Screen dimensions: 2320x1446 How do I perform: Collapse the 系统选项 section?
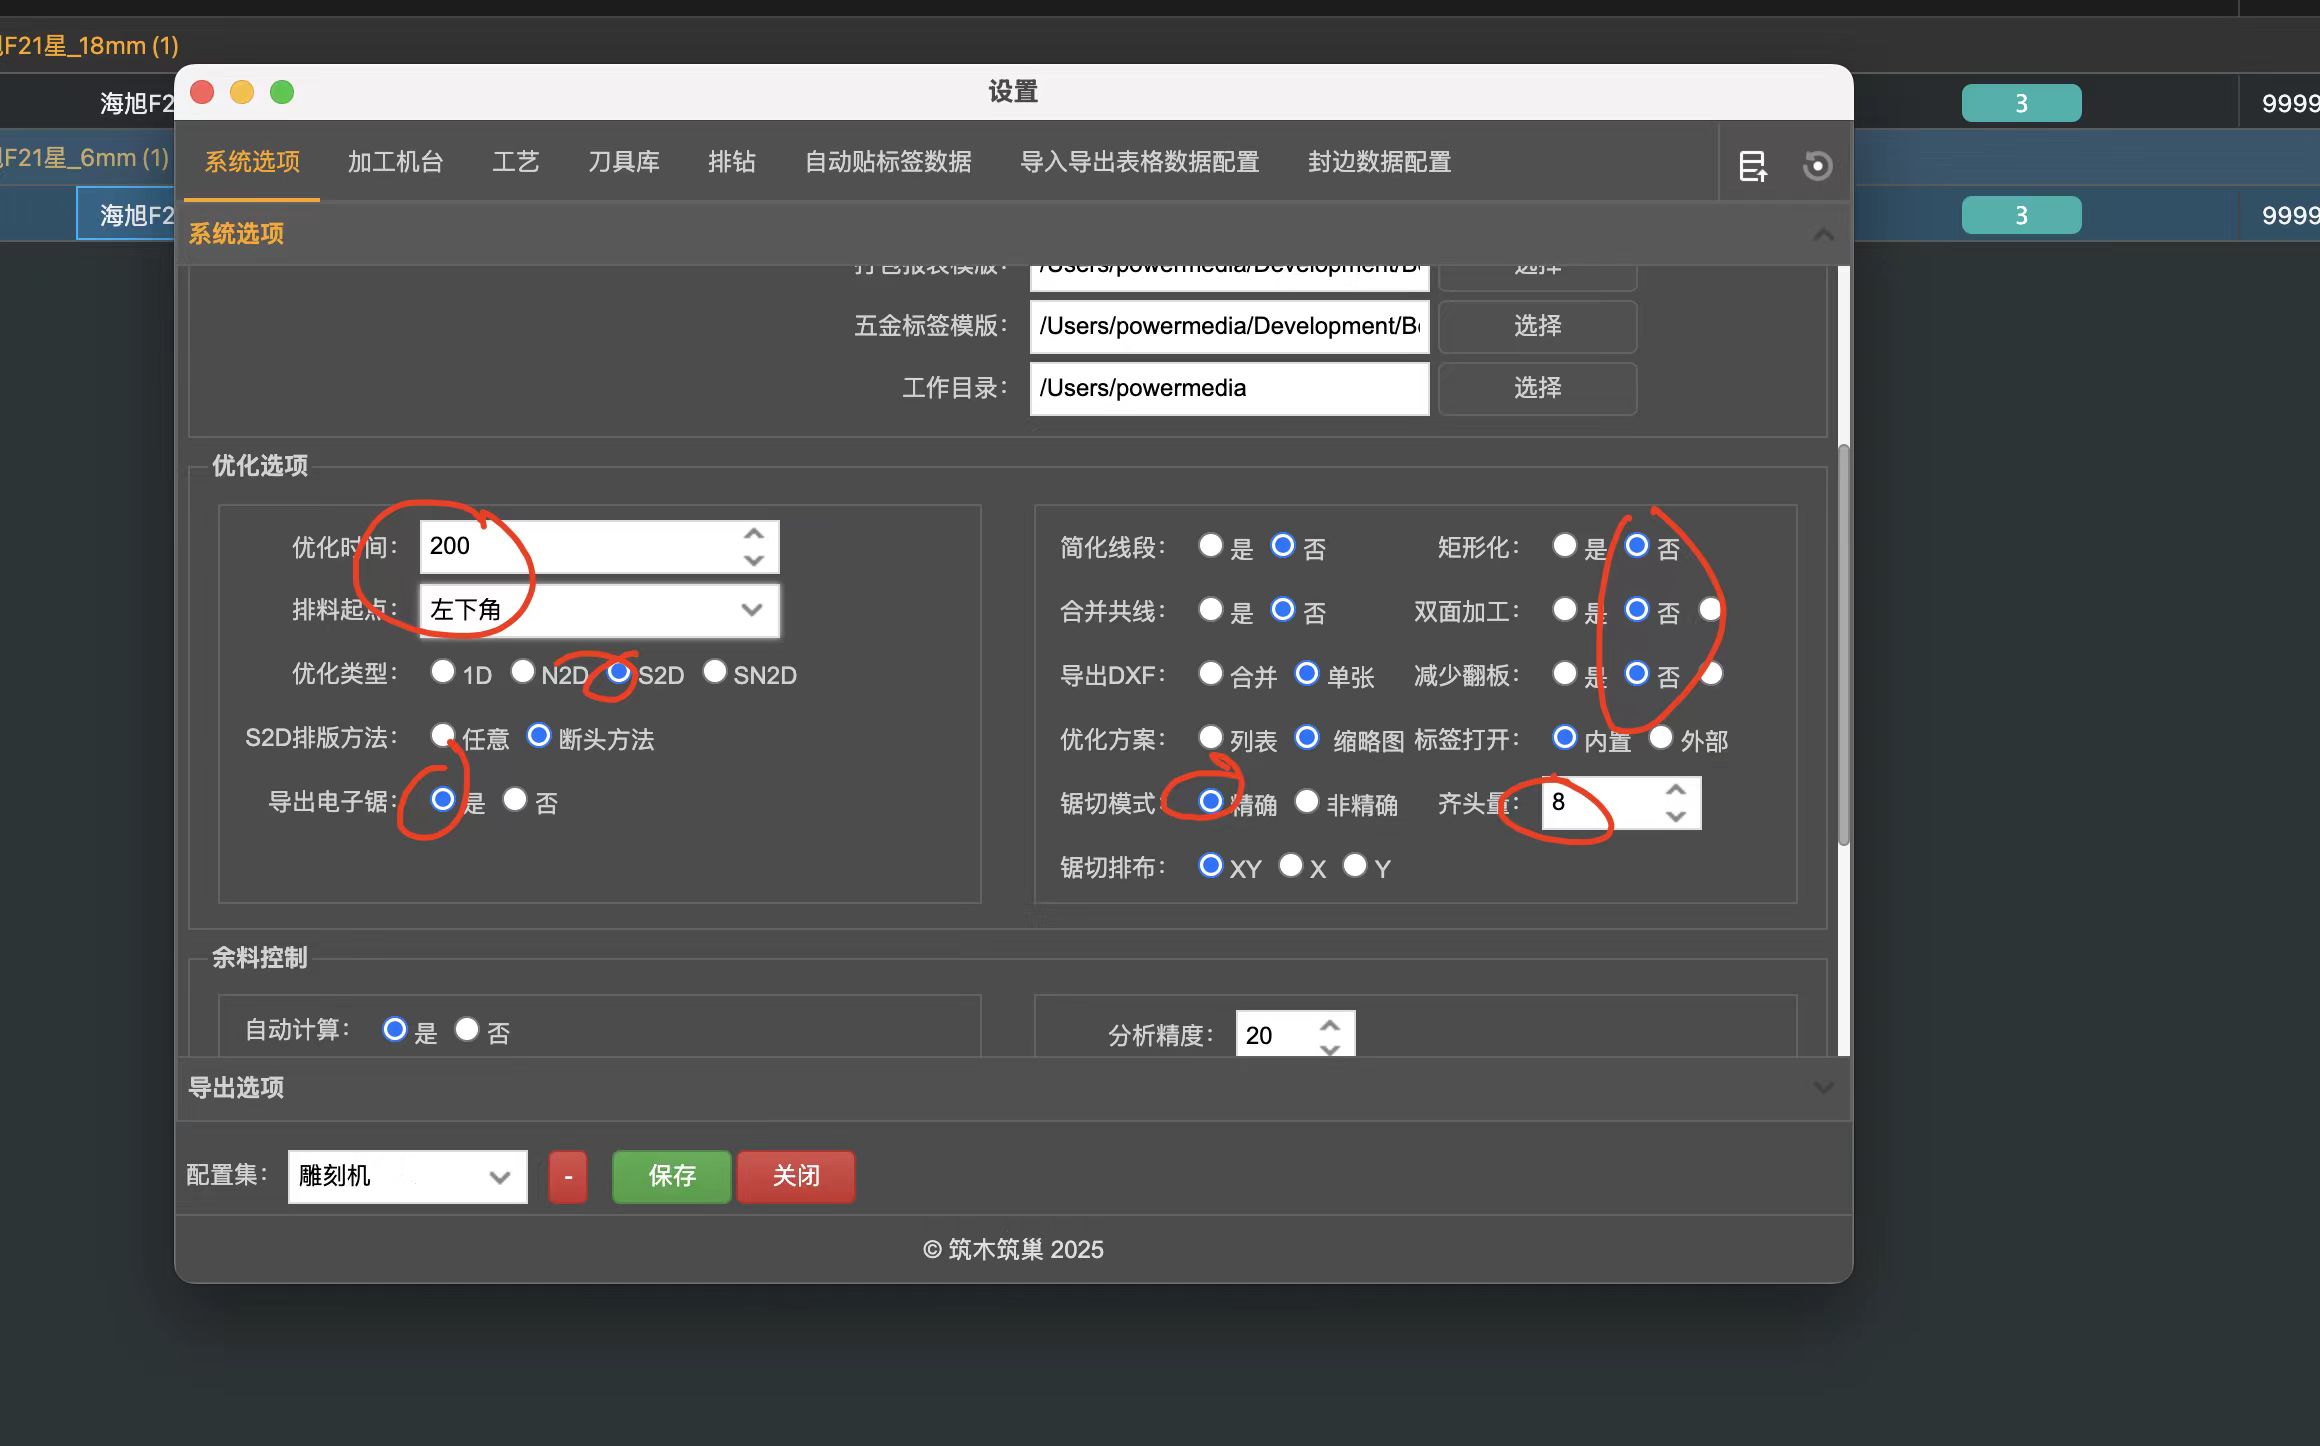(1822, 233)
